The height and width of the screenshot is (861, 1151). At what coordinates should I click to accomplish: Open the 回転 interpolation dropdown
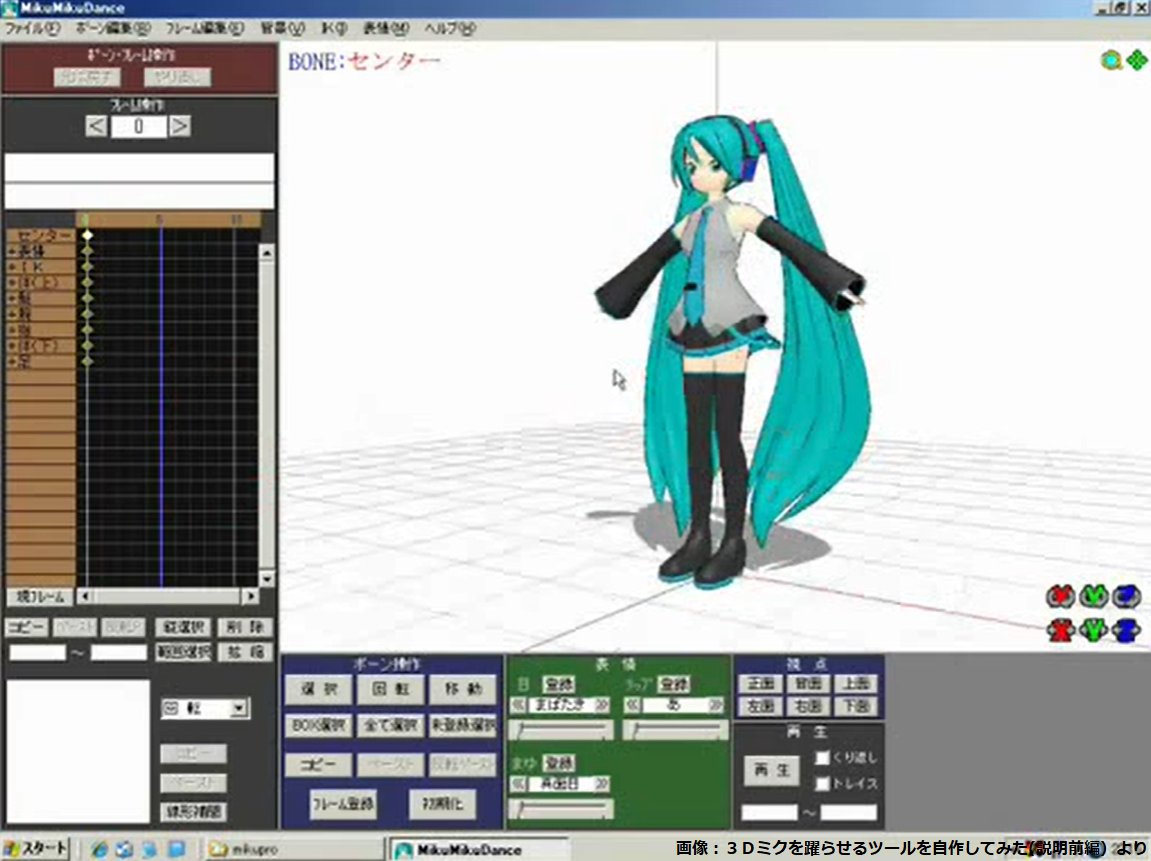(x=239, y=708)
